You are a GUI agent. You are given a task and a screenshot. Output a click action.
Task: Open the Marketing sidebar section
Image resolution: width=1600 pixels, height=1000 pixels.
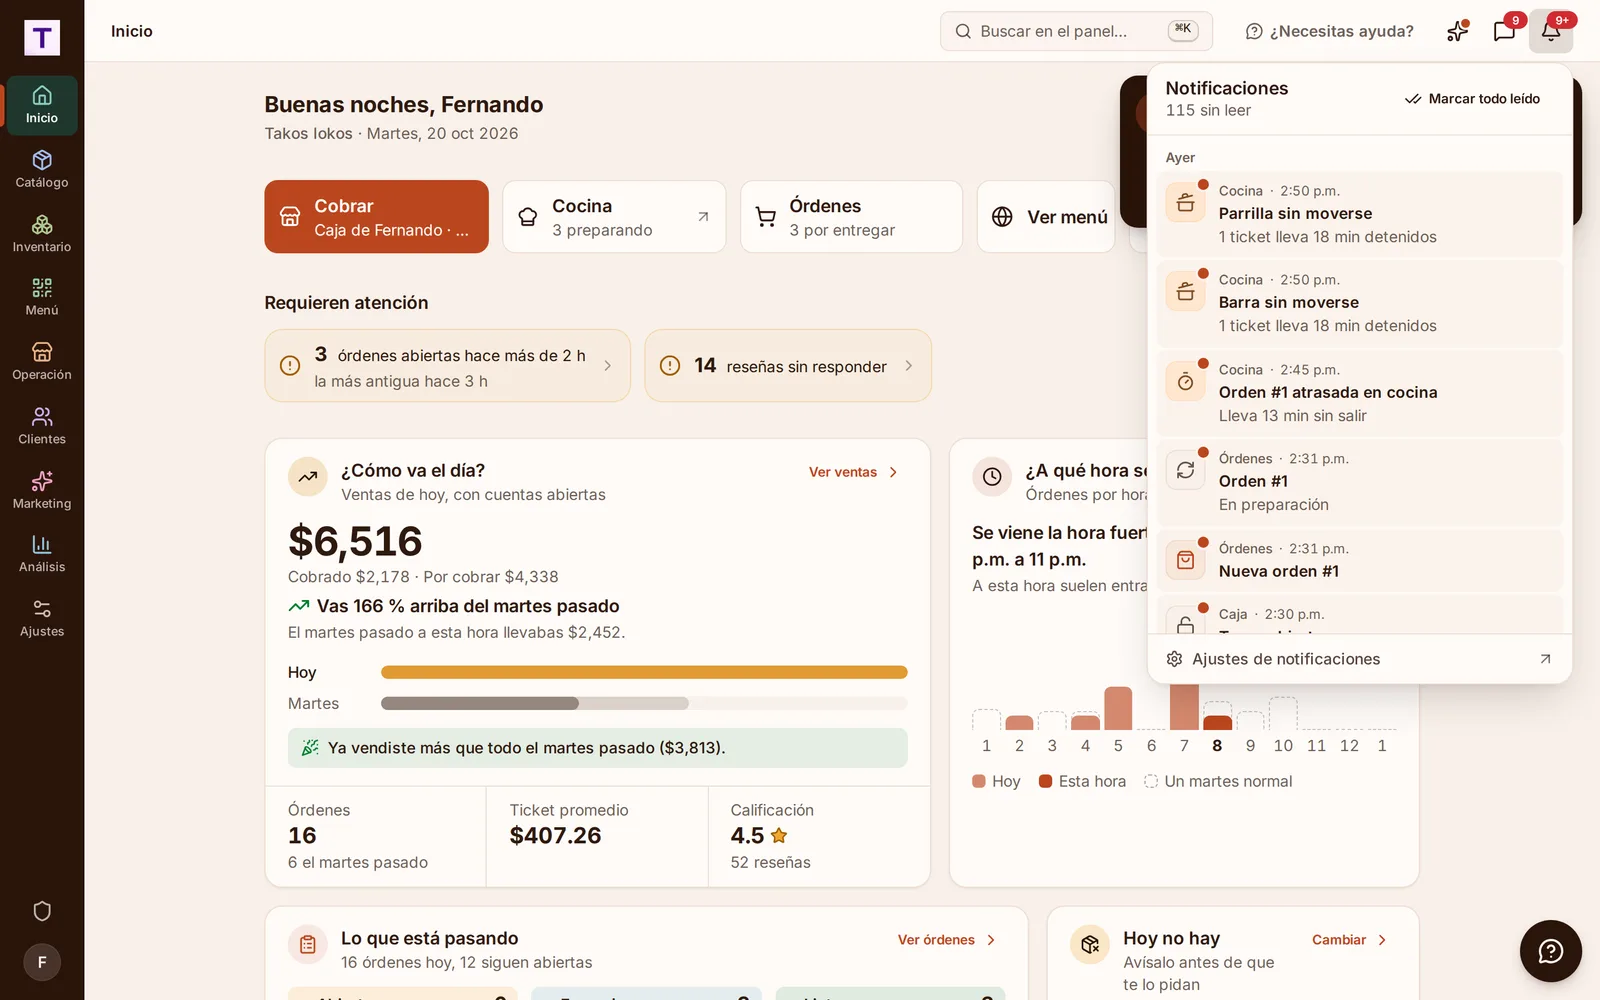pyautogui.click(x=42, y=491)
